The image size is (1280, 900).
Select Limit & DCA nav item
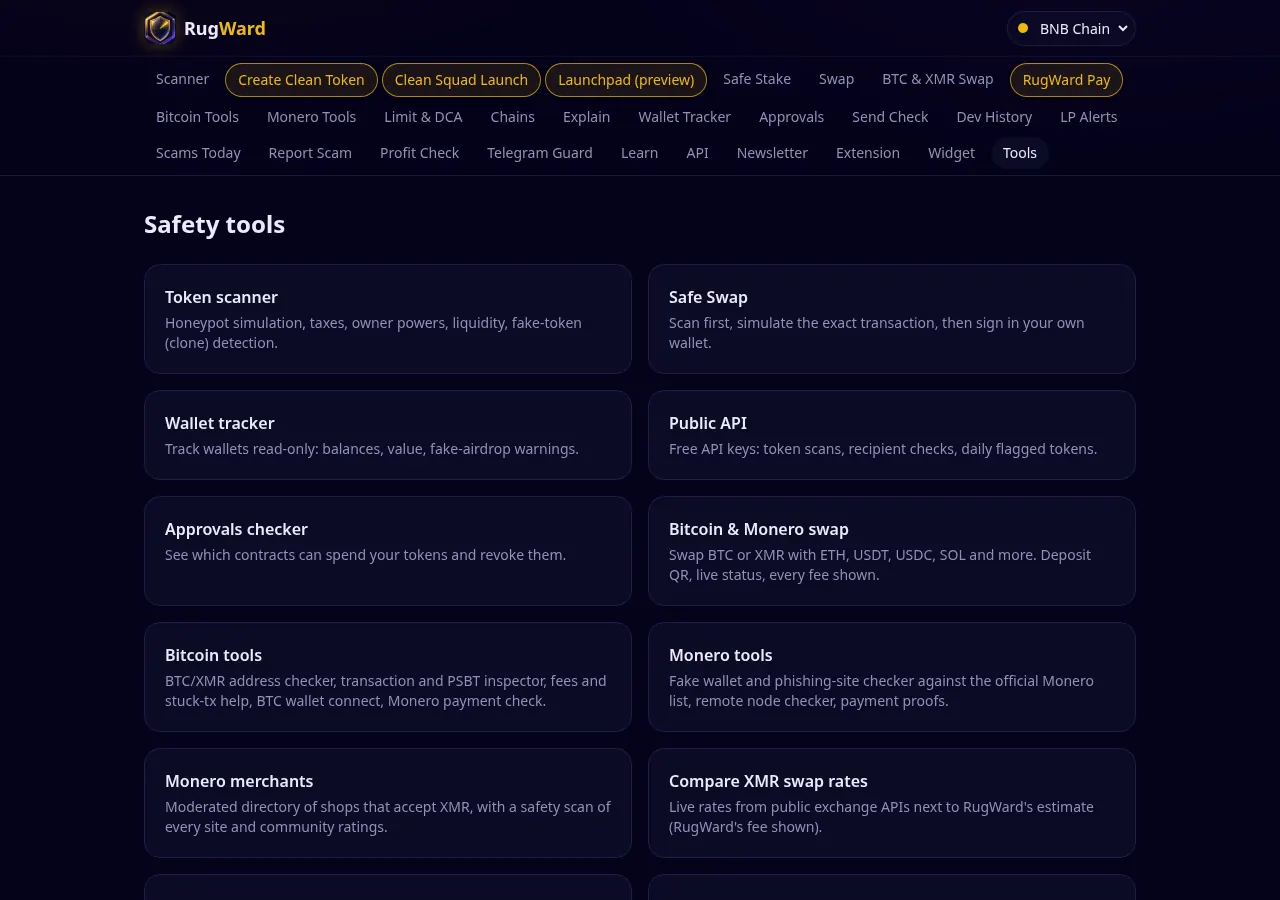pos(423,117)
